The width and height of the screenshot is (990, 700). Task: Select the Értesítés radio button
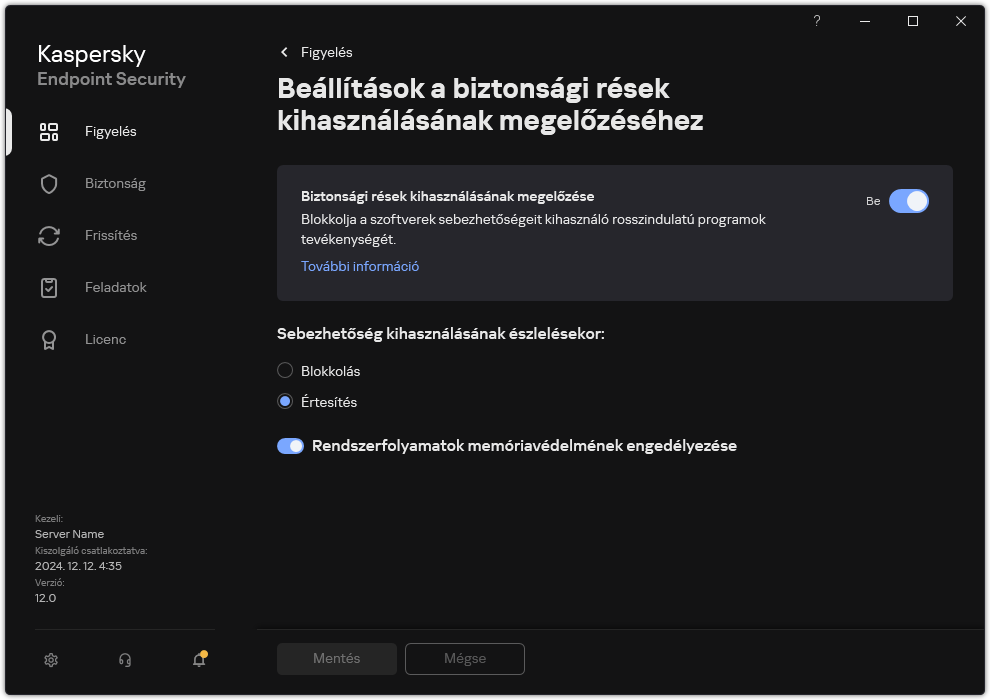tap(284, 401)
